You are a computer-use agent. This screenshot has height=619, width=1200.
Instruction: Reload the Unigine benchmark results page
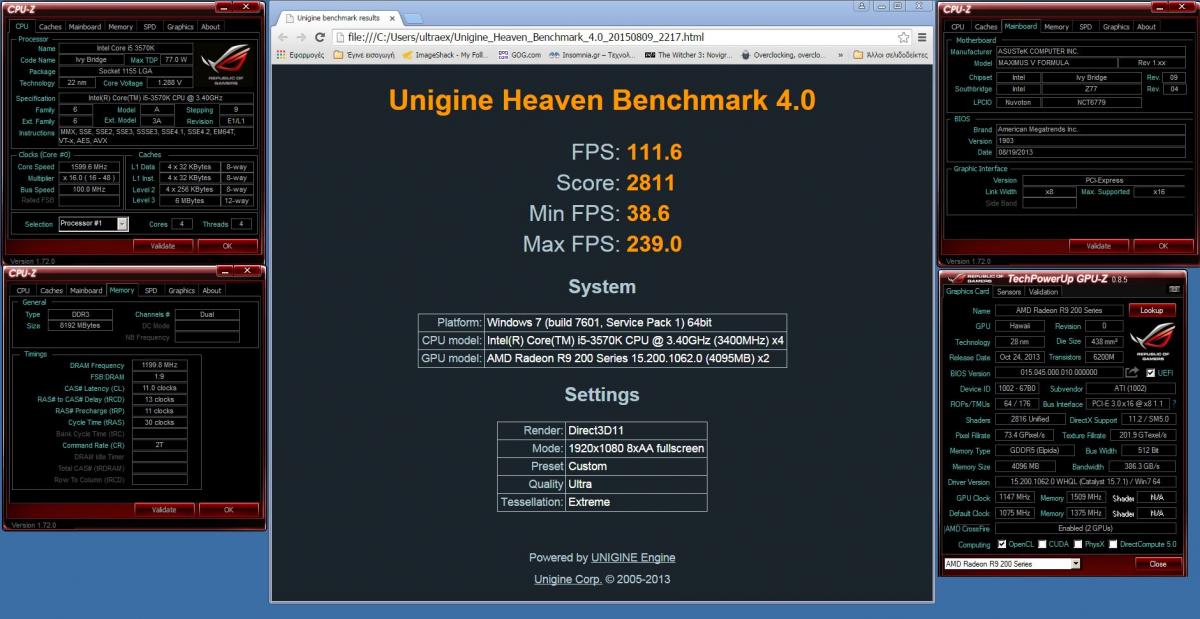click(x=321, y=37)
